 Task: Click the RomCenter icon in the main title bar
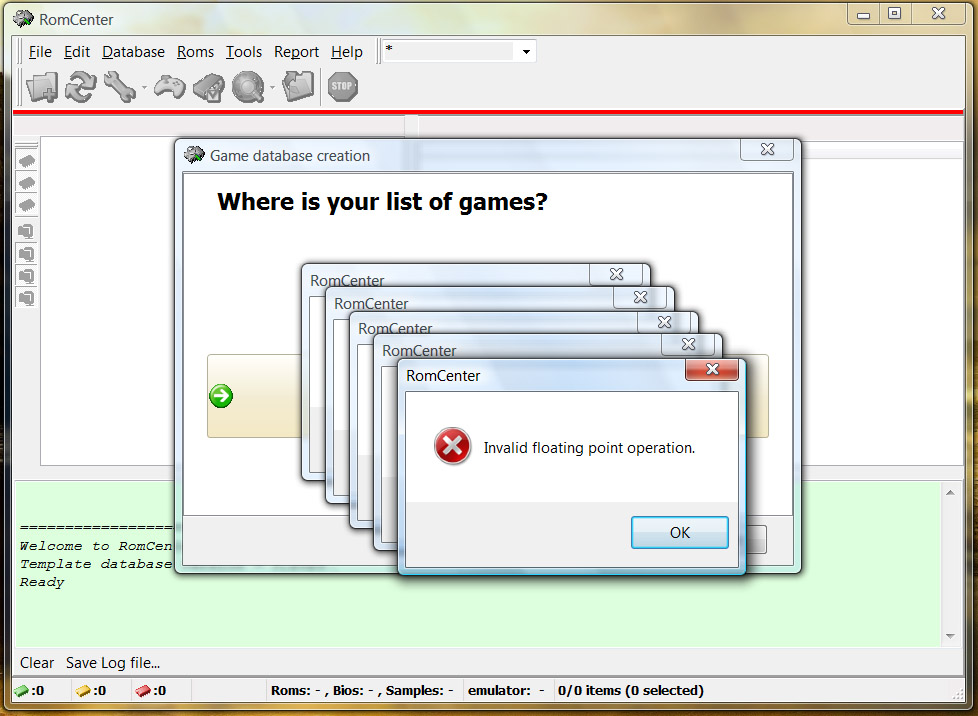pyautogui.click(x=23, y=19)
